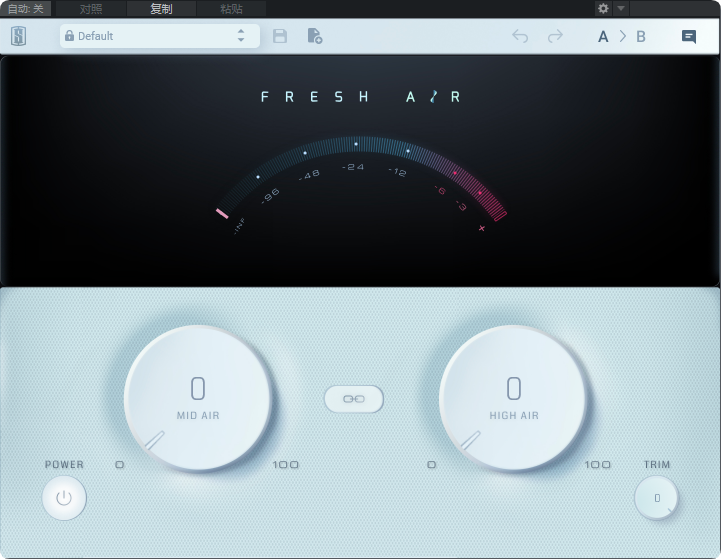The image size is (721, 559).
Task: Toggle the link button between the knobs
Action: (x=354, y=399)
